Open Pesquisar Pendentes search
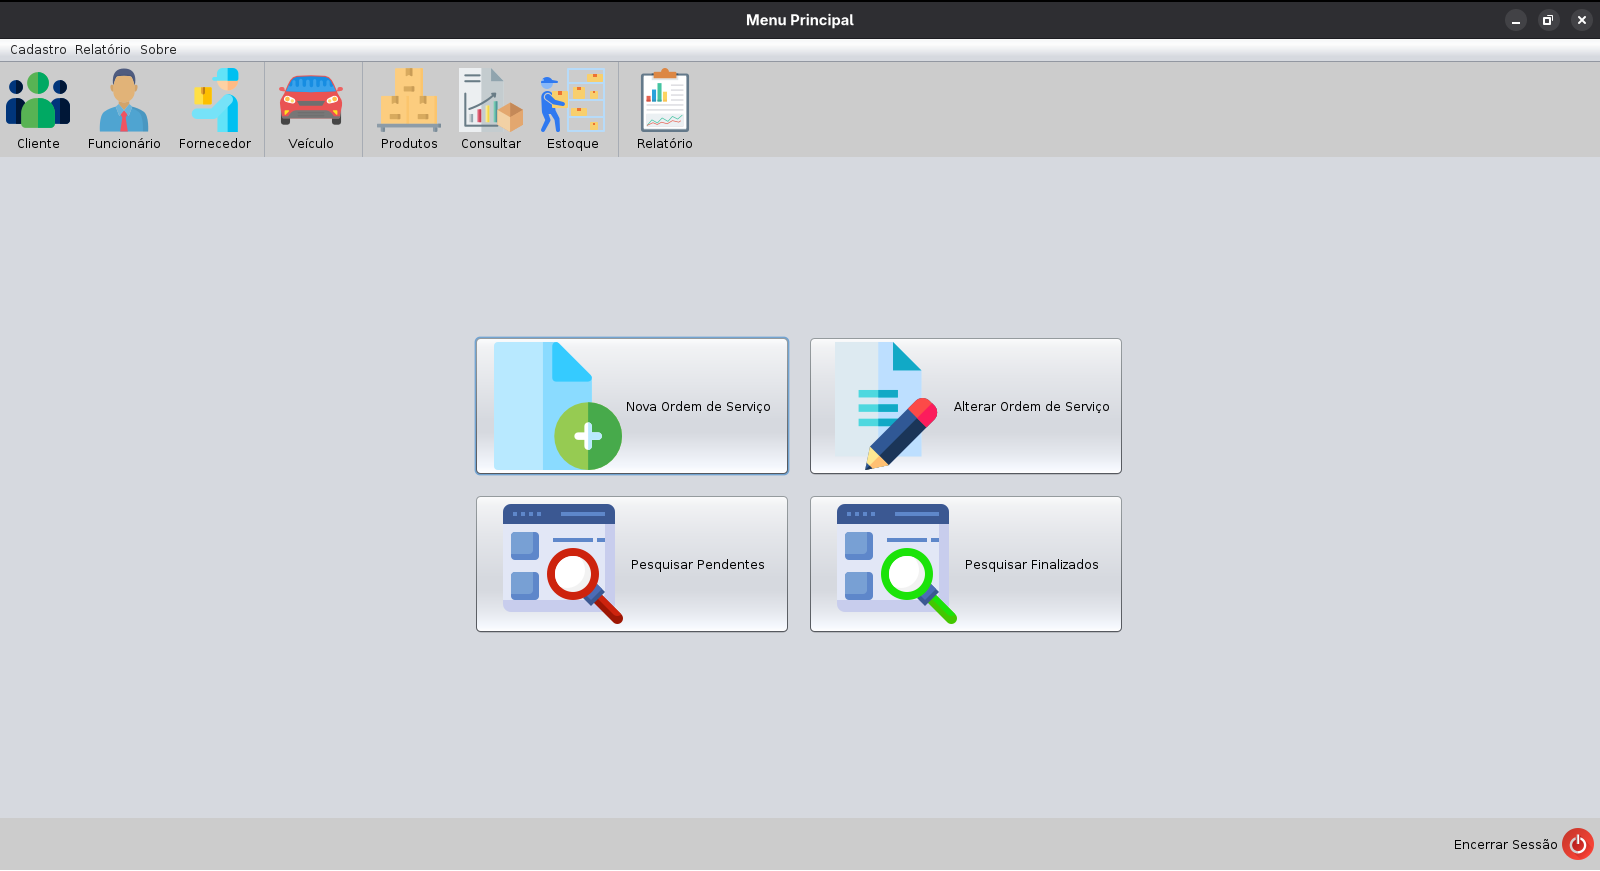This screenshot has width=1600, height=871. (632, 564)
